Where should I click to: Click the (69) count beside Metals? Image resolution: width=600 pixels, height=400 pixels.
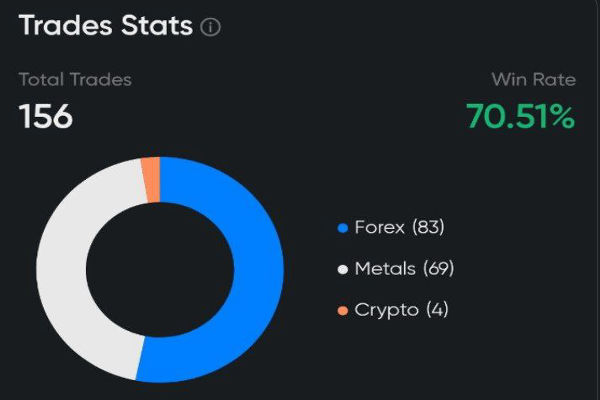pyautogui.click(x=439, y=268)
